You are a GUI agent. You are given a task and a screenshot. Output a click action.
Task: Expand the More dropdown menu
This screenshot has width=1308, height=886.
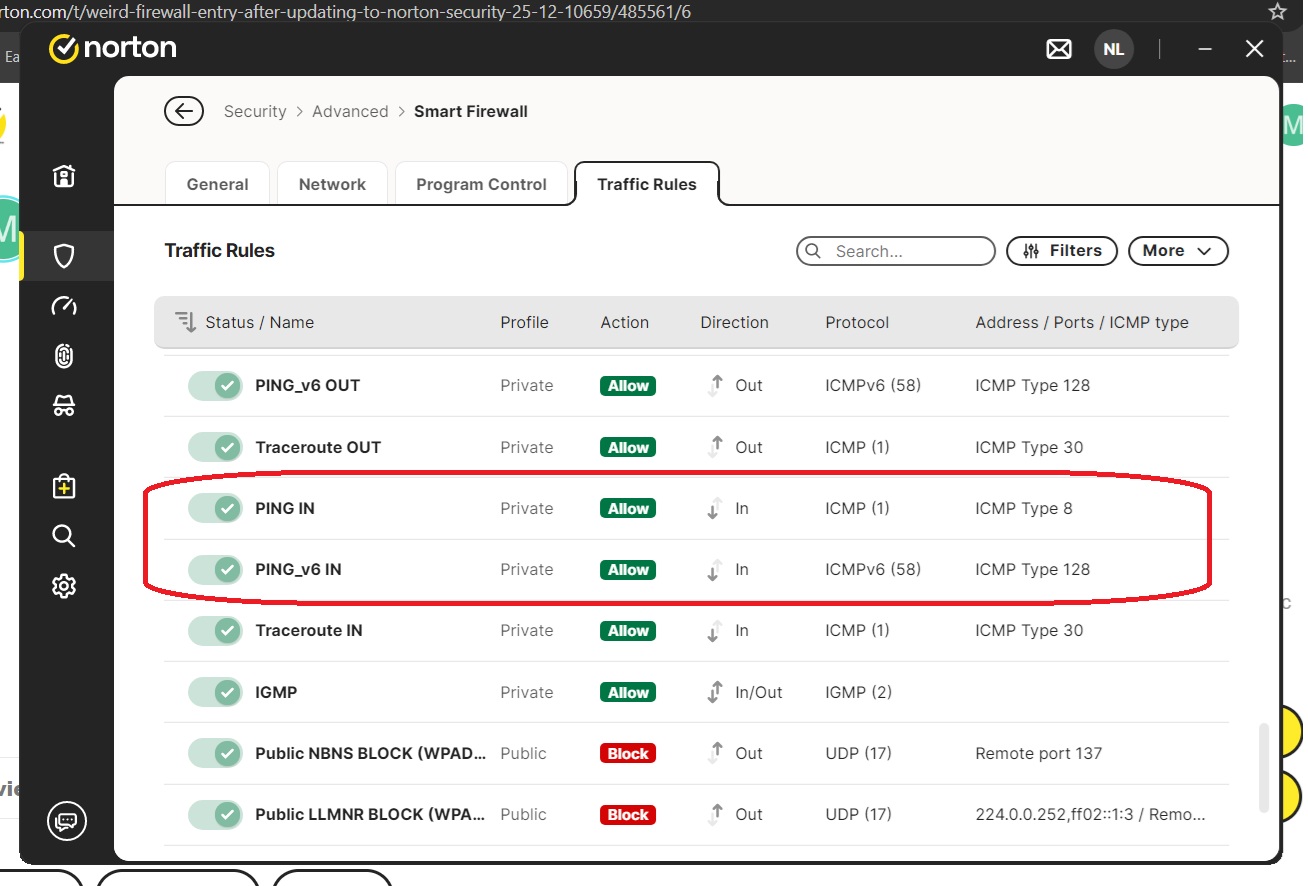point(1177,251)
